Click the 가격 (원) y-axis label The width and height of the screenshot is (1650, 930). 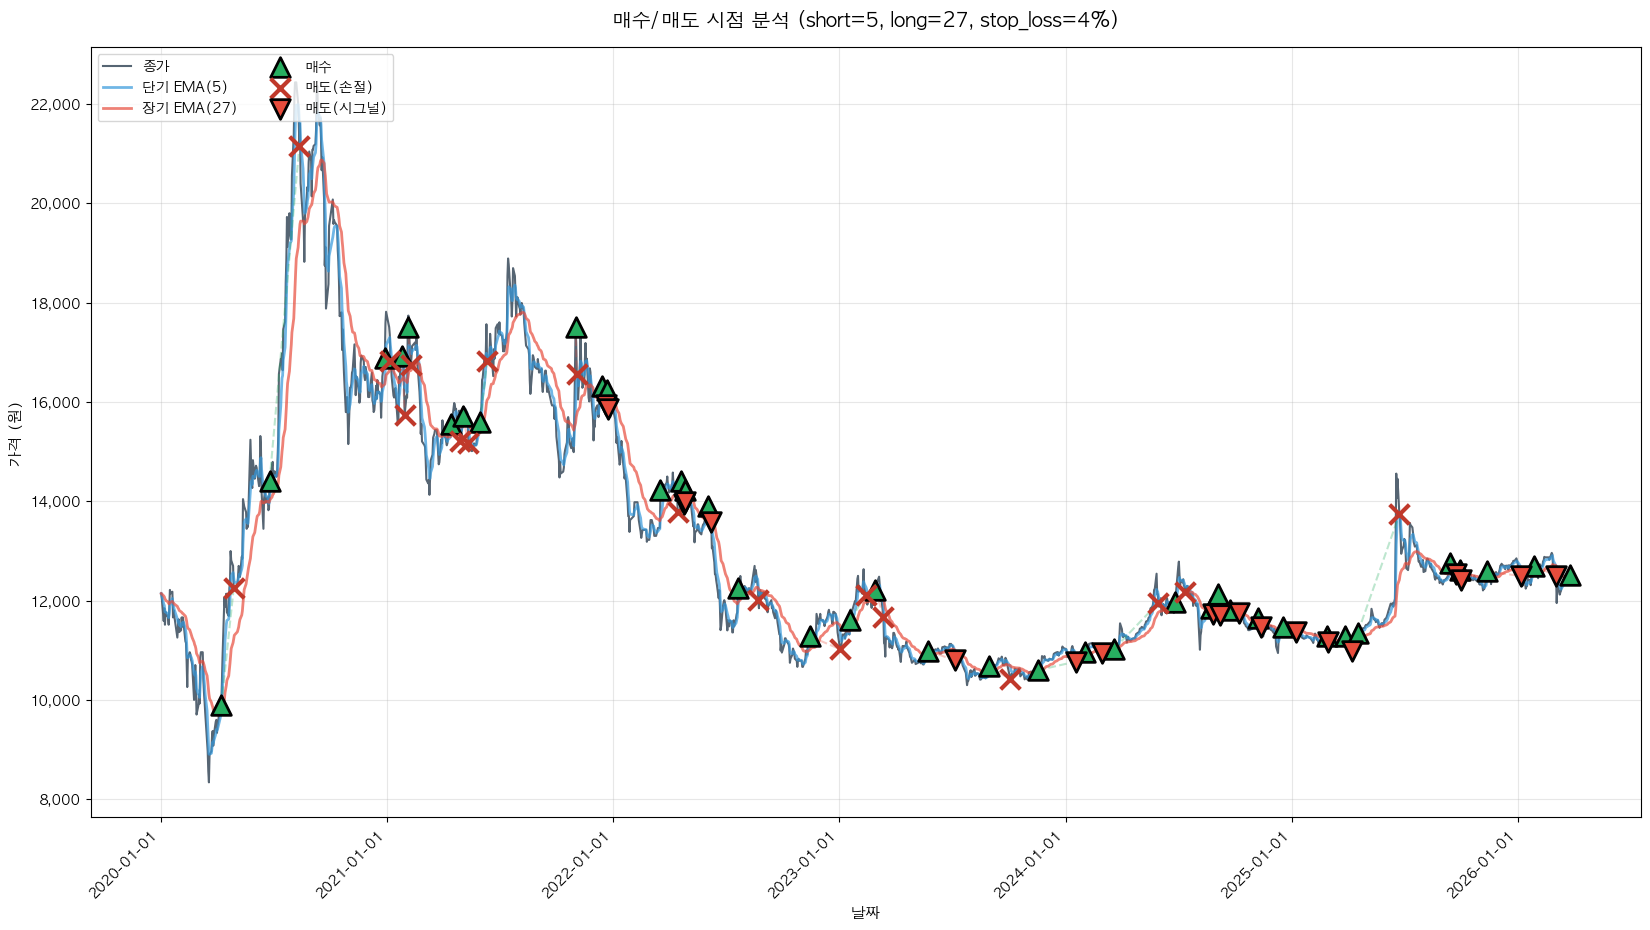click(14, 433)
